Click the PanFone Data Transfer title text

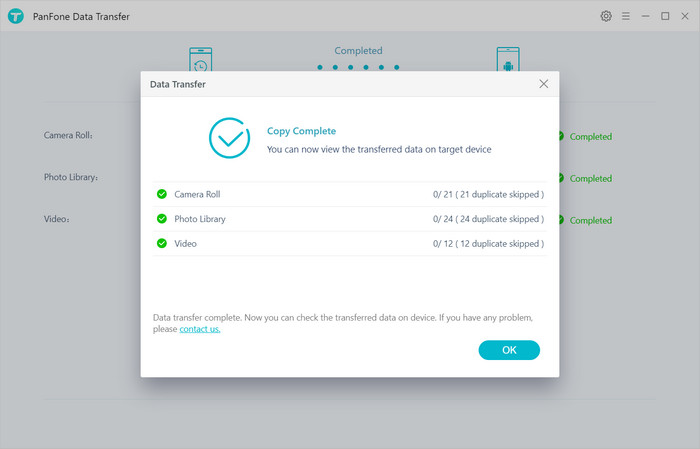[81, 17]
